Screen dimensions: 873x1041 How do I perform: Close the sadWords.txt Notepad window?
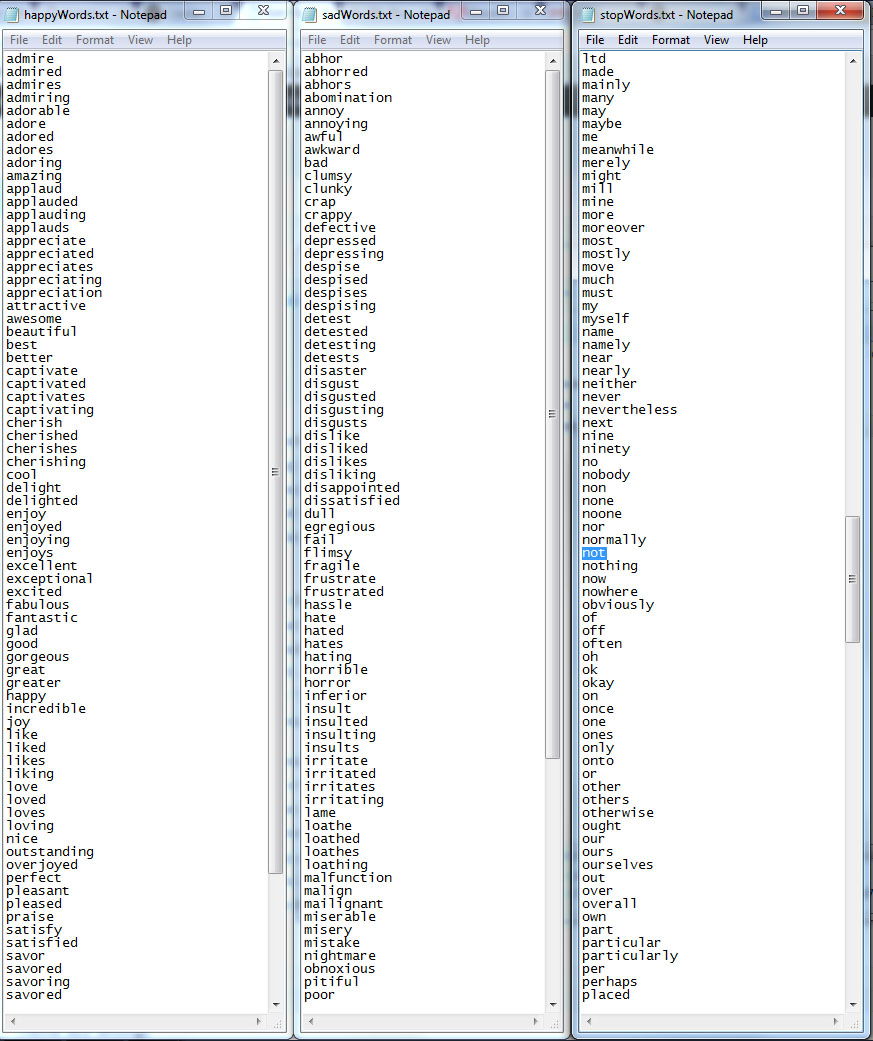[540, 11]
